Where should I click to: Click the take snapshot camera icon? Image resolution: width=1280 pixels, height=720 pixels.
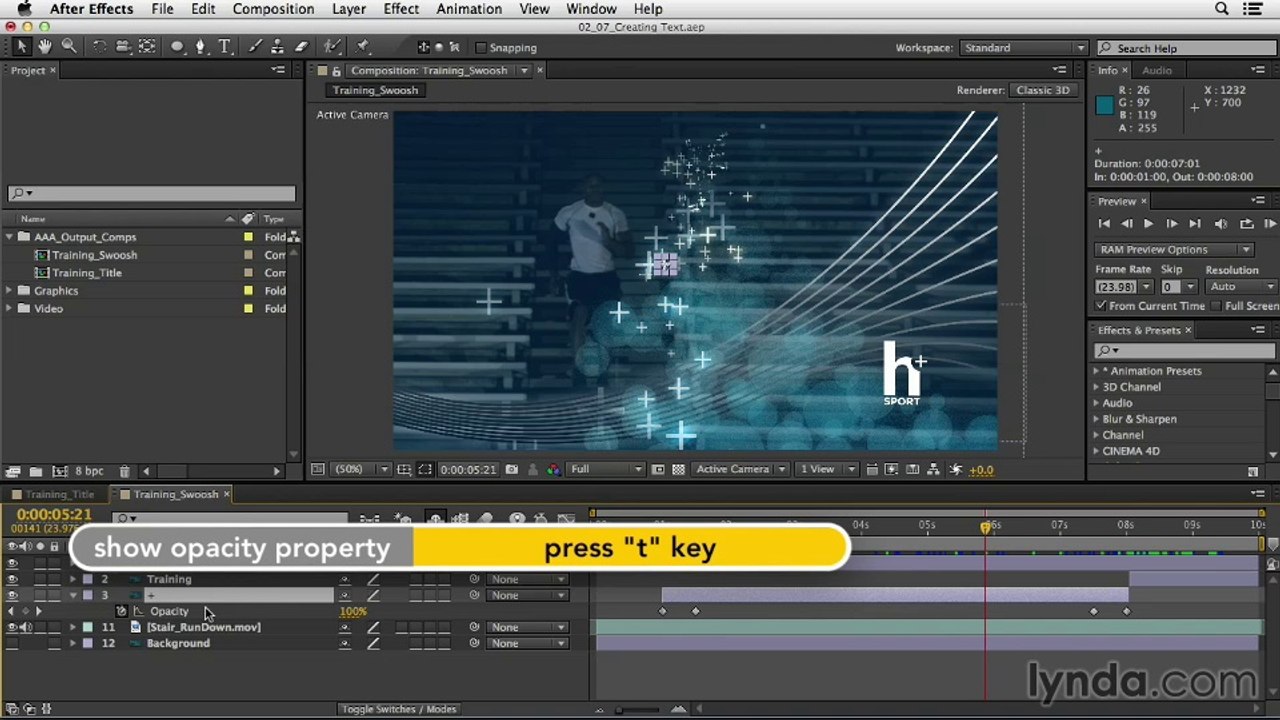pyautogui.click(x=512, y=469)
